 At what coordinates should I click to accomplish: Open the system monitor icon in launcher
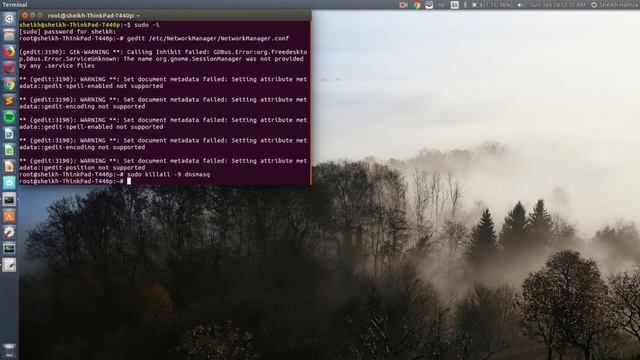click(x=9, y=249)
